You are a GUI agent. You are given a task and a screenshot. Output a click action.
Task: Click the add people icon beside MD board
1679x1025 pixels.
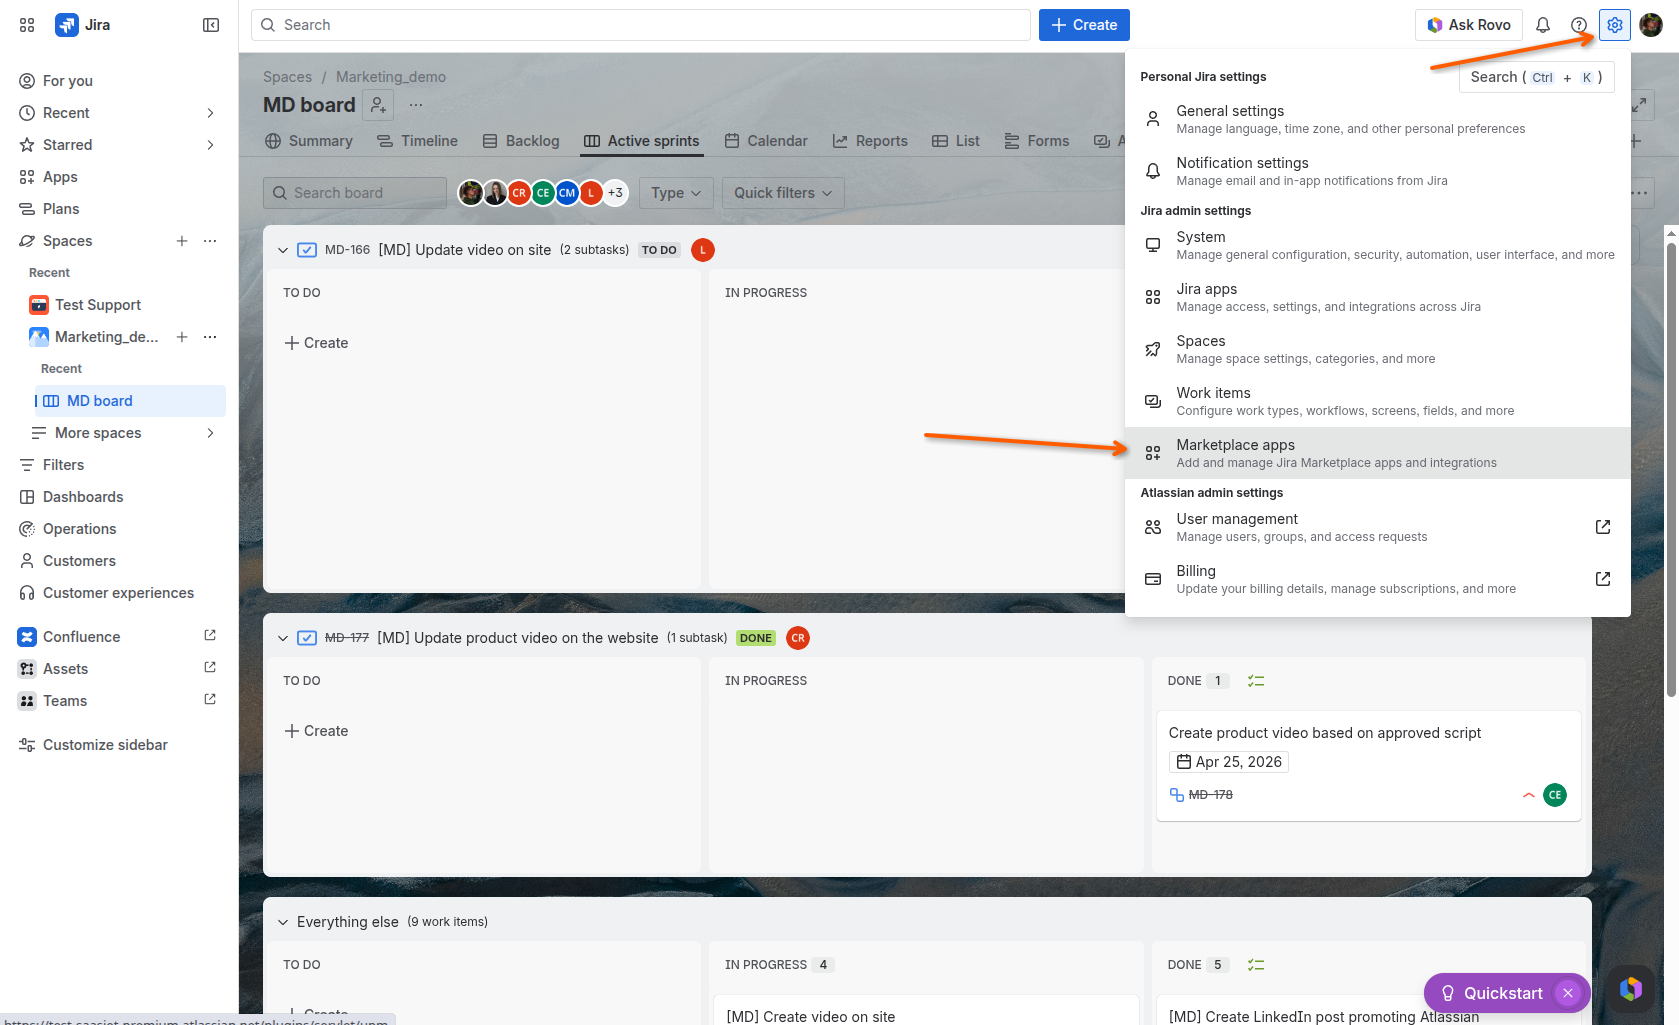tap(378, 105)
